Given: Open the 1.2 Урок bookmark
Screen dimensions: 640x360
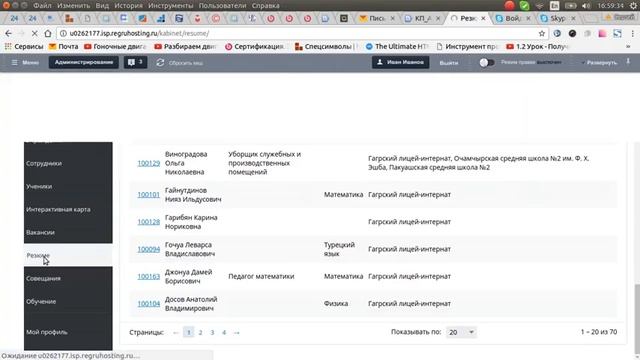Looking at the screenshot, I should click(x=537, y=47).
